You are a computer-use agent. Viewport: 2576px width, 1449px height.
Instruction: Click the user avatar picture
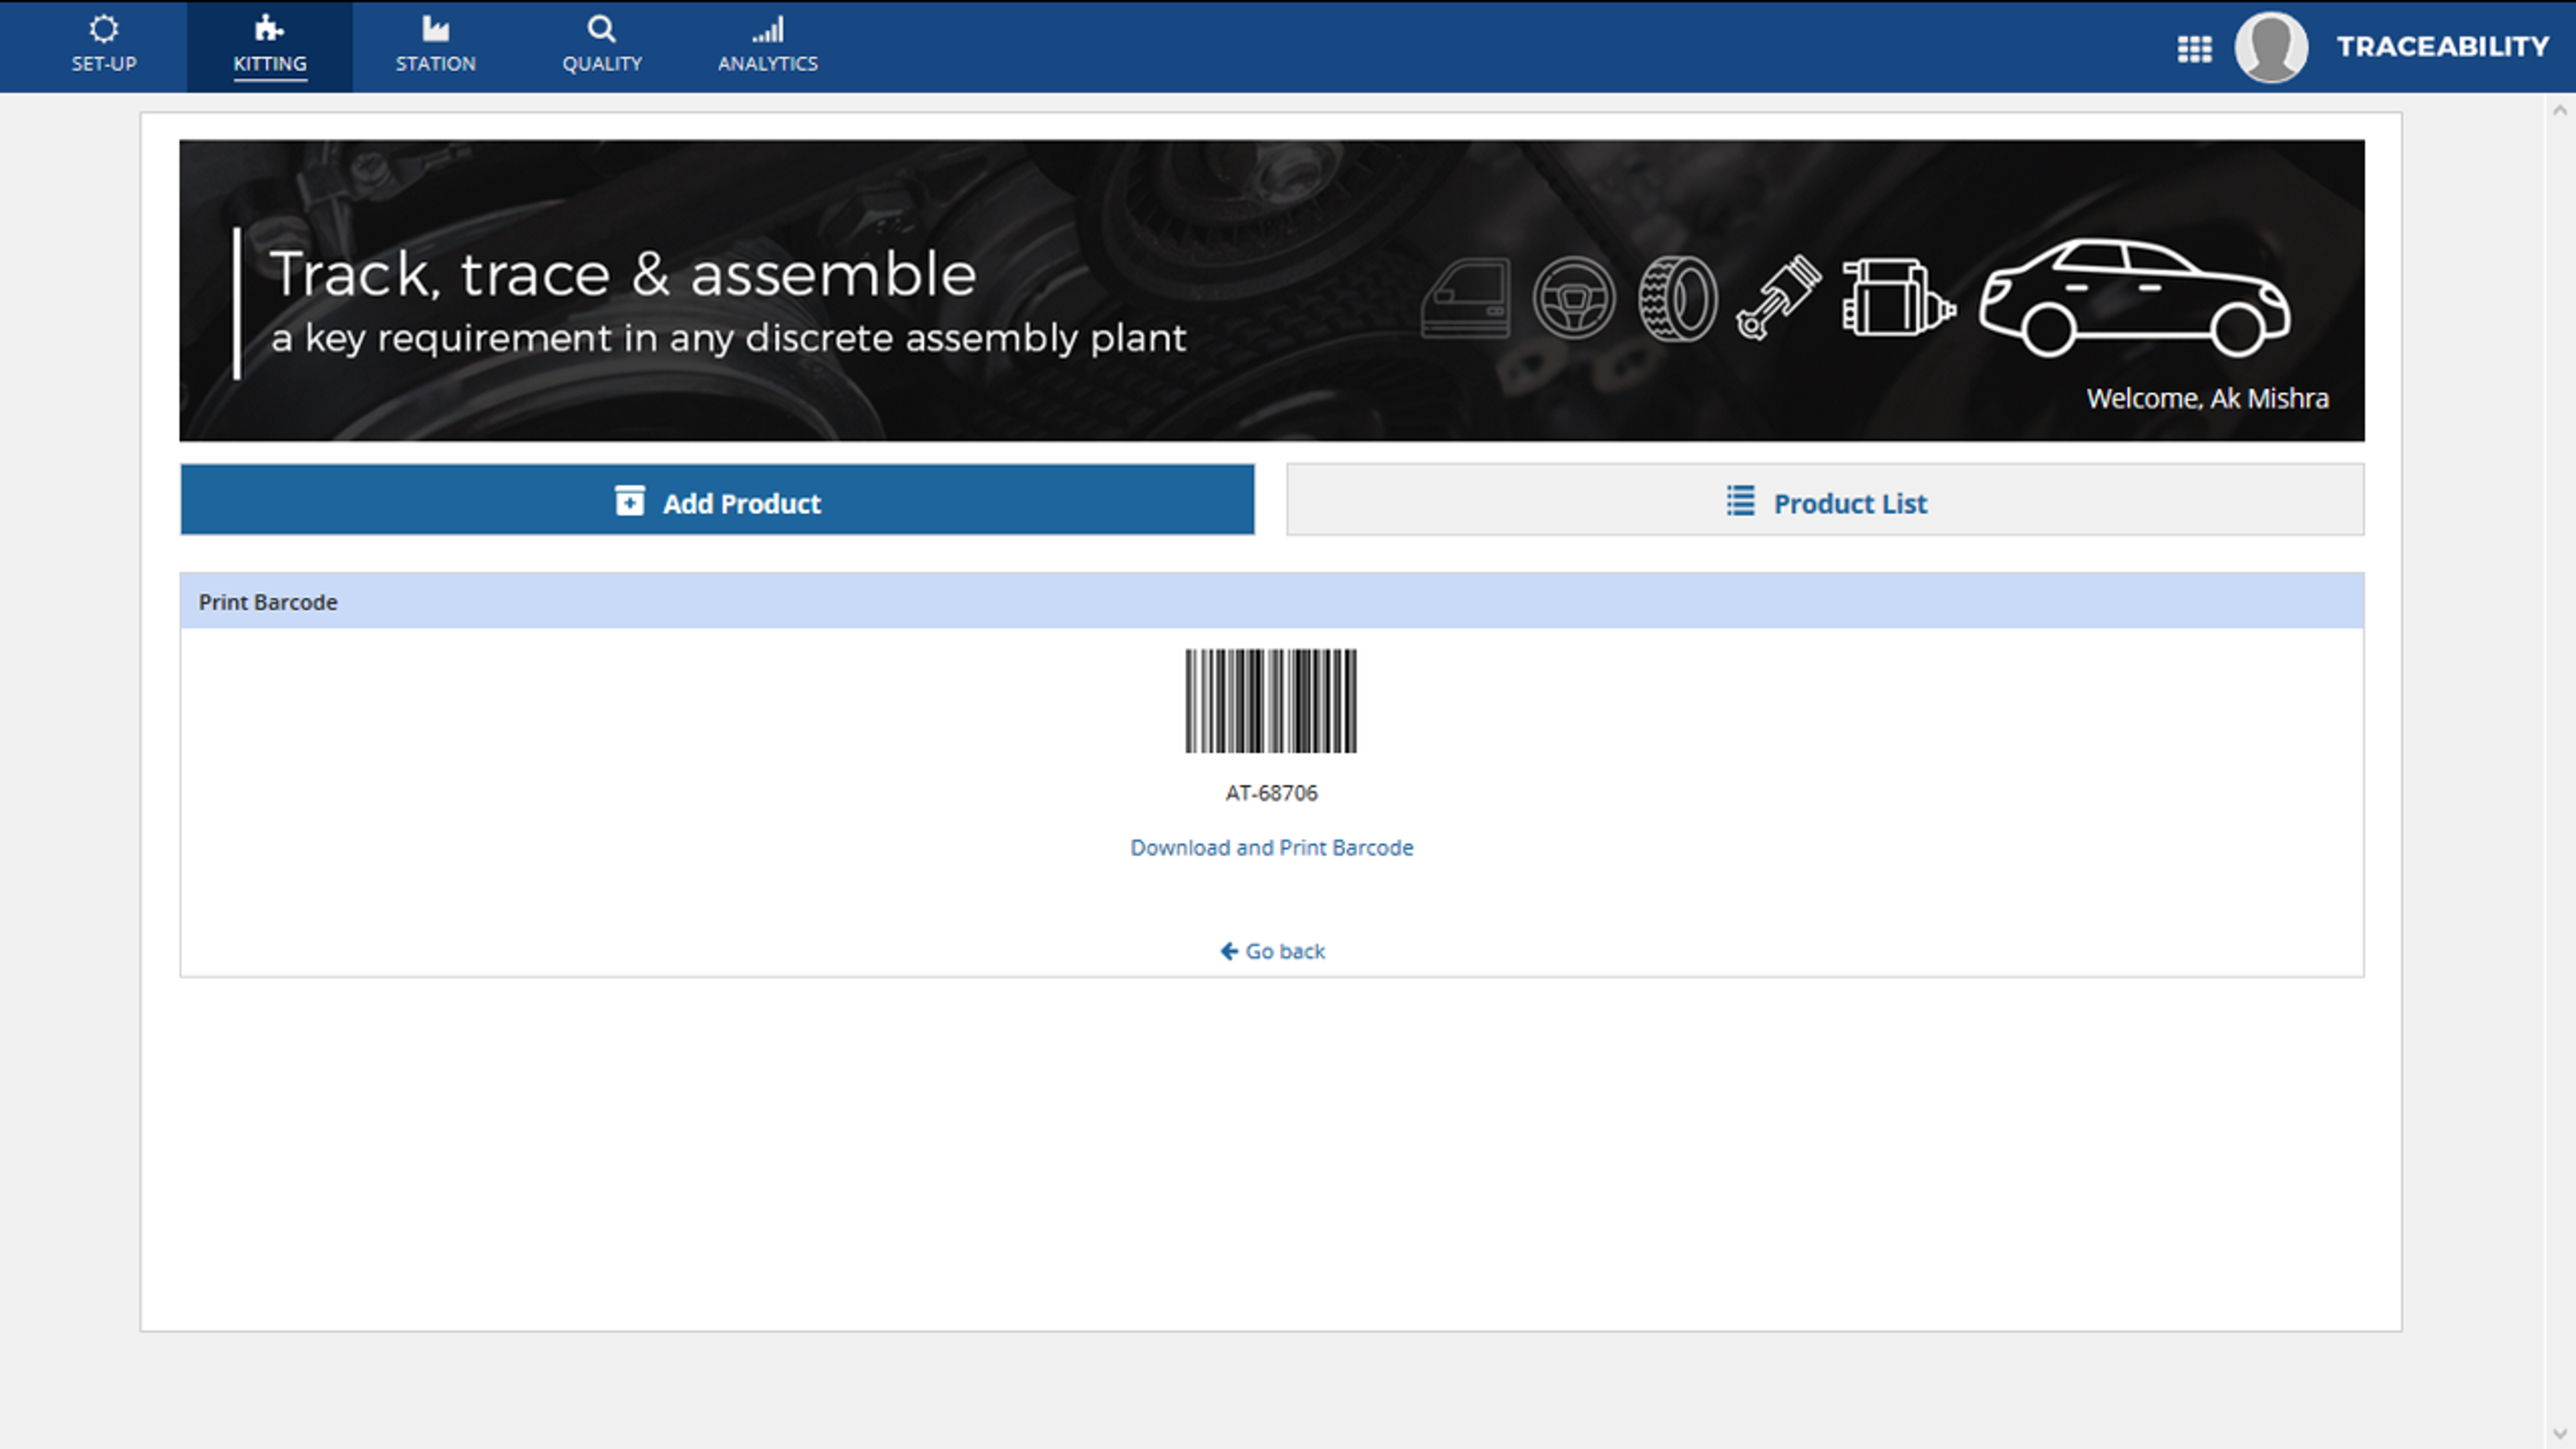2271,47
